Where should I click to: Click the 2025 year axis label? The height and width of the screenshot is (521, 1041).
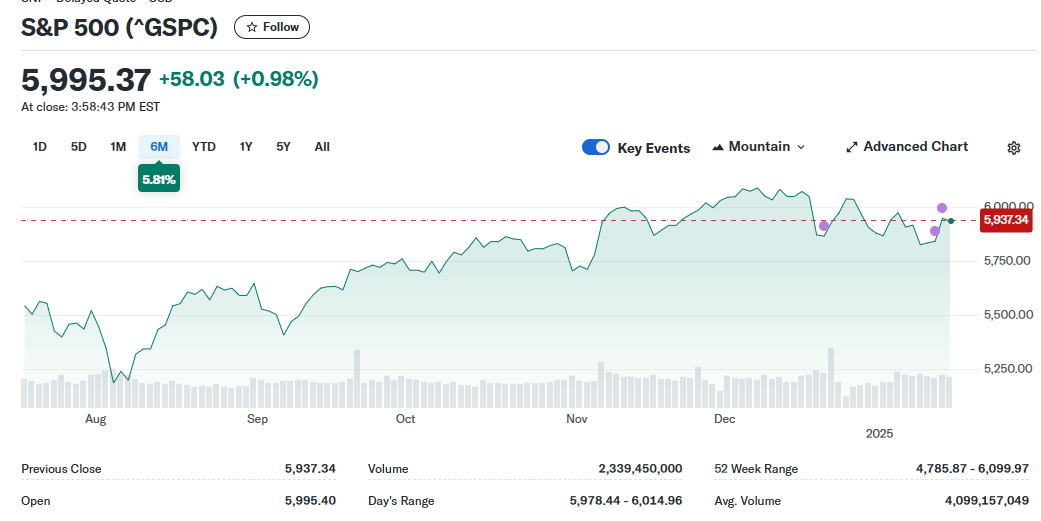(x=879, y=433)
